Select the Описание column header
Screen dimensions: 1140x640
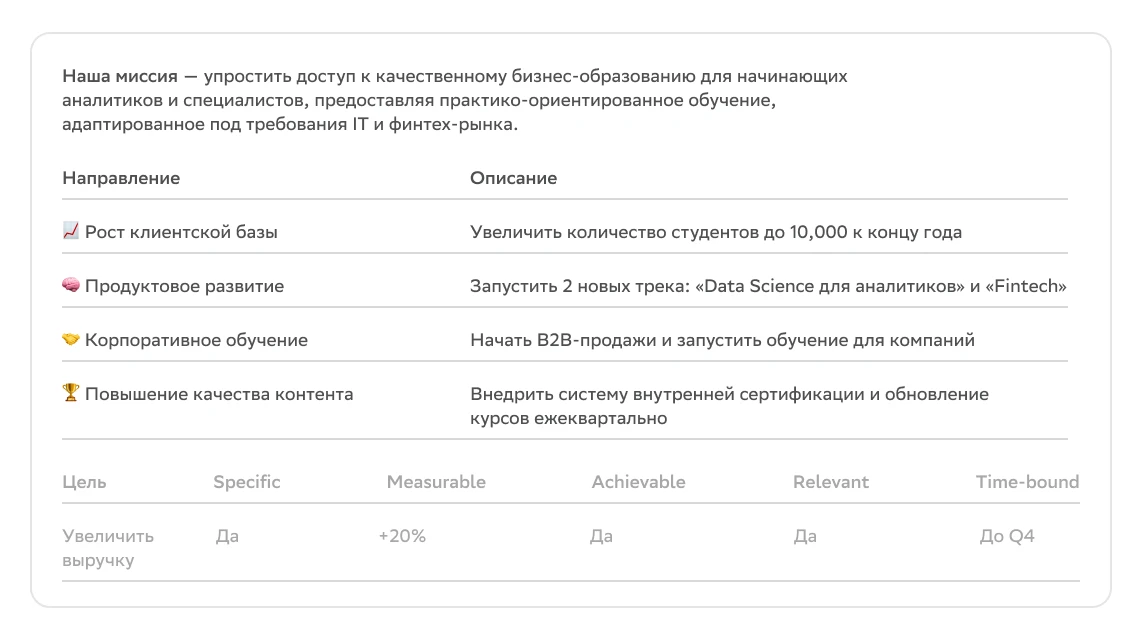click(513, 178)
